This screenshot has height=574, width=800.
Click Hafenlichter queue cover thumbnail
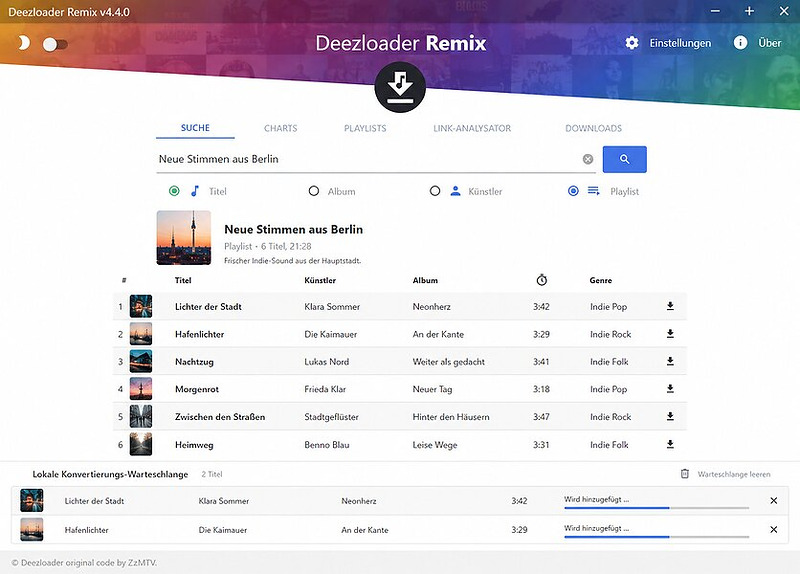pos(32,530)
